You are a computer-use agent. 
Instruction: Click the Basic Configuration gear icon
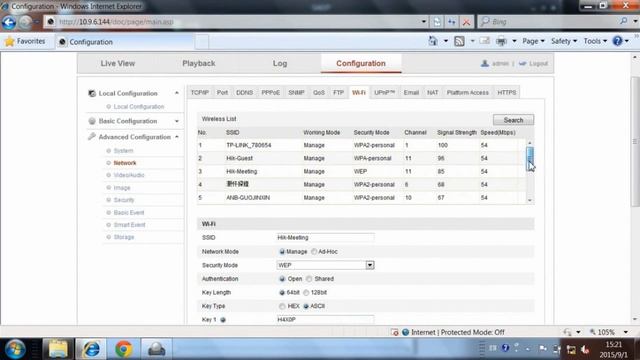[92, 121]
